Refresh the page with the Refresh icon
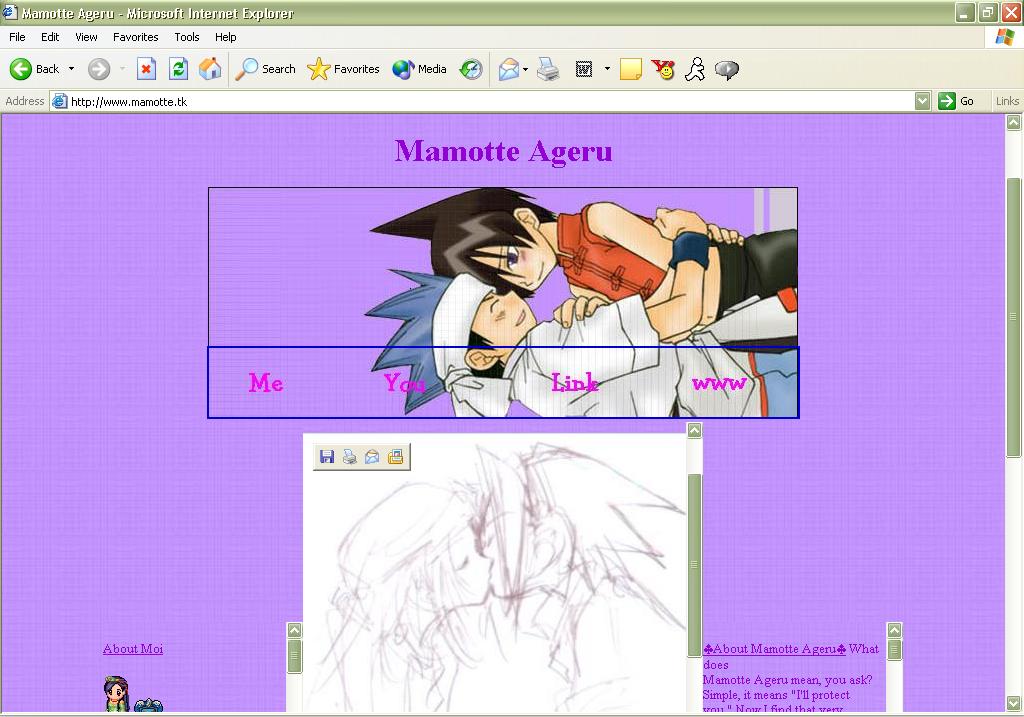Image resolution: width=1024 pixels, height=717 pixels. [x=178, y=69]
